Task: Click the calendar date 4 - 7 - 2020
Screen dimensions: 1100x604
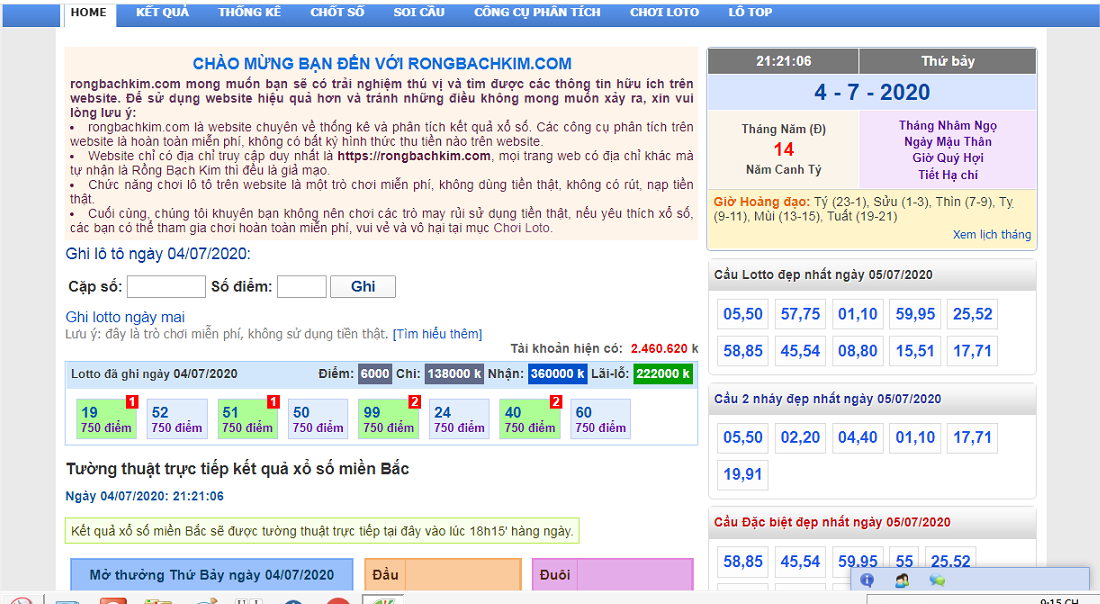Action: pos(872,92)
